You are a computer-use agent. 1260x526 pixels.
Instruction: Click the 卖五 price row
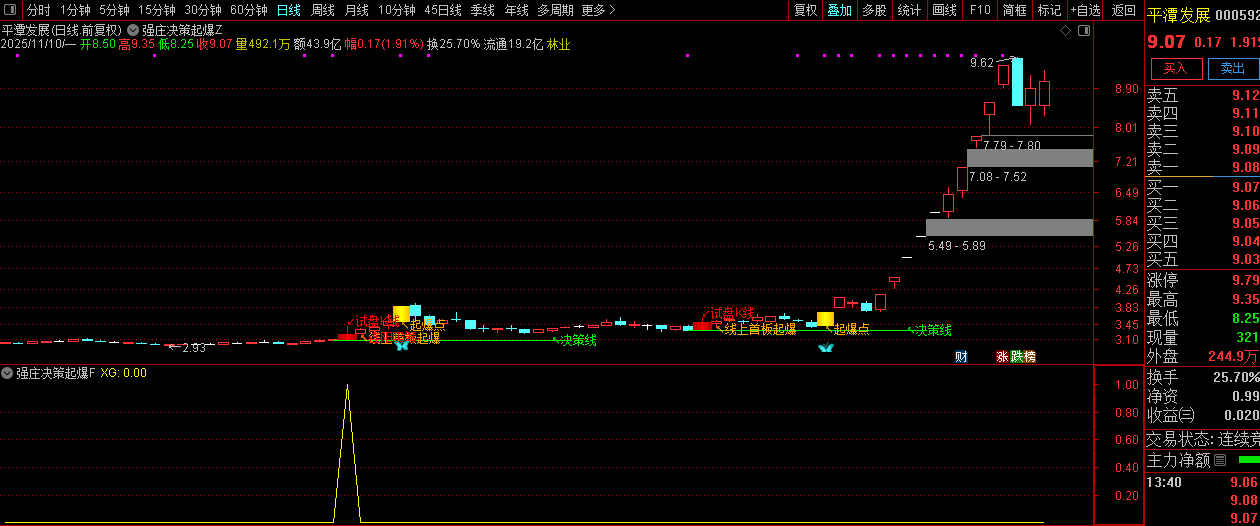(1202, 96)
